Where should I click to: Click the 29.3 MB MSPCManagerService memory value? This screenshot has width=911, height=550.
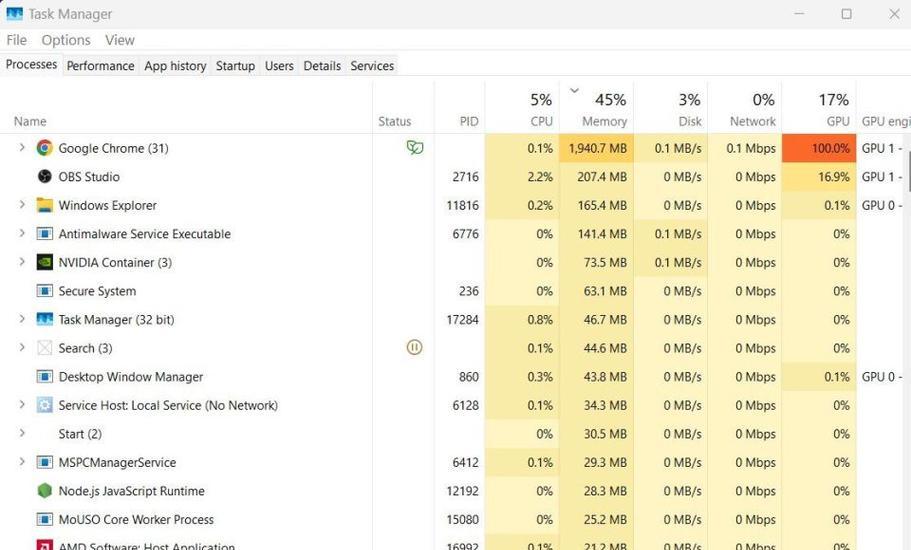(x=605, y=462)
